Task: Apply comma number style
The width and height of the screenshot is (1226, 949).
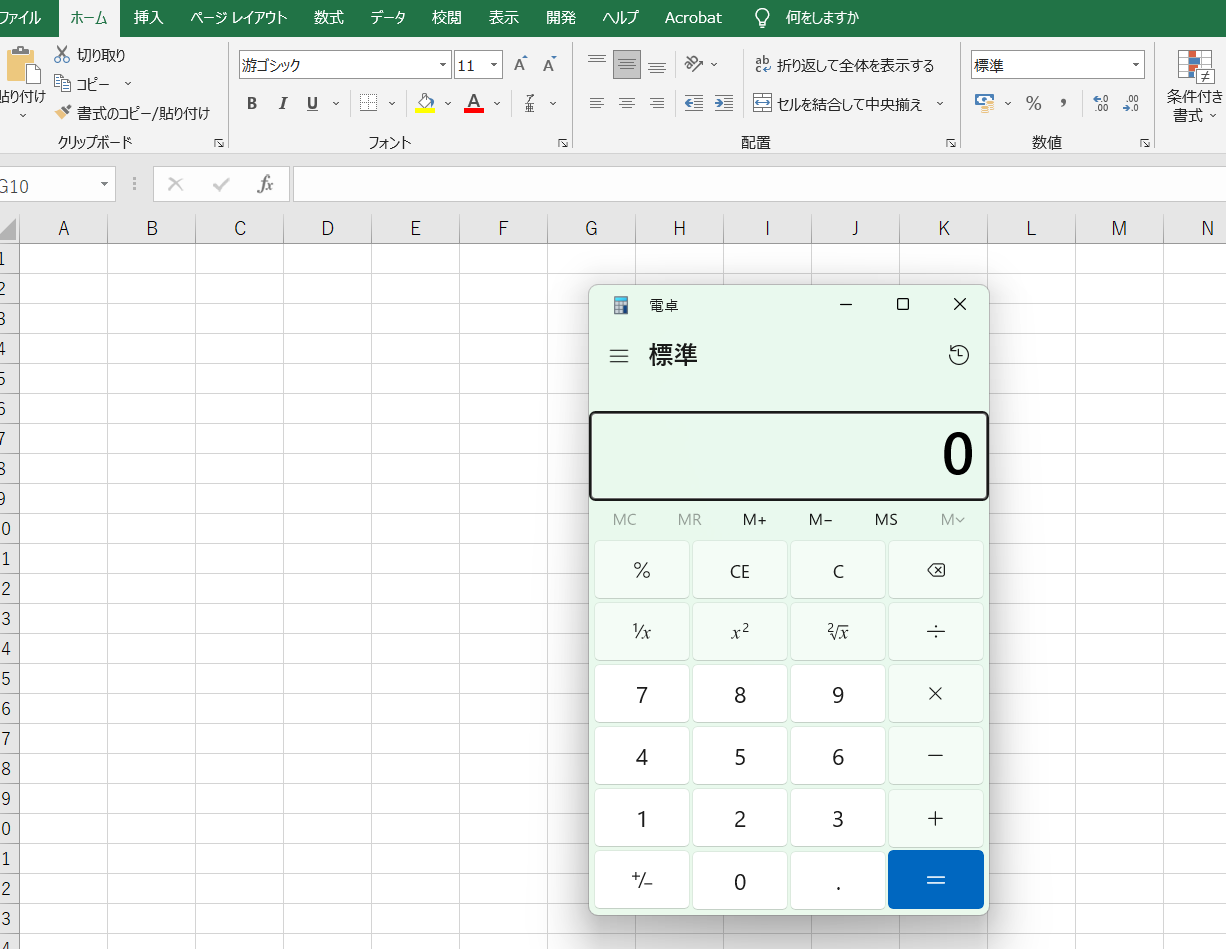Action: point(1063,103)
